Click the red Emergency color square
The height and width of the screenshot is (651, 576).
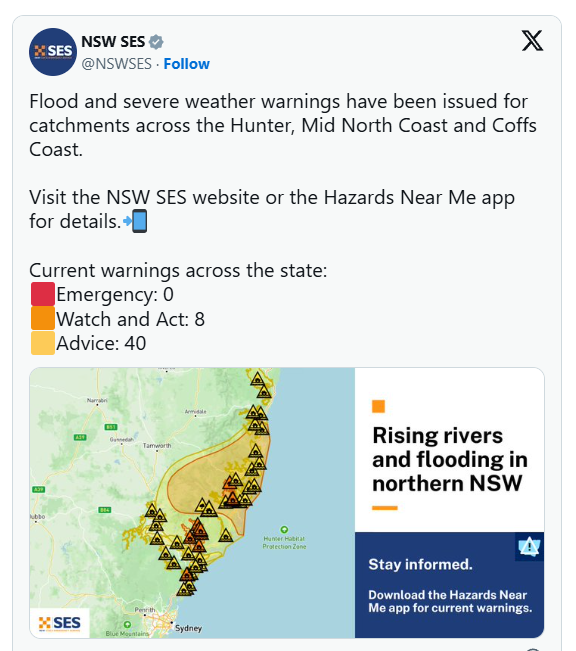click(43, 294)
